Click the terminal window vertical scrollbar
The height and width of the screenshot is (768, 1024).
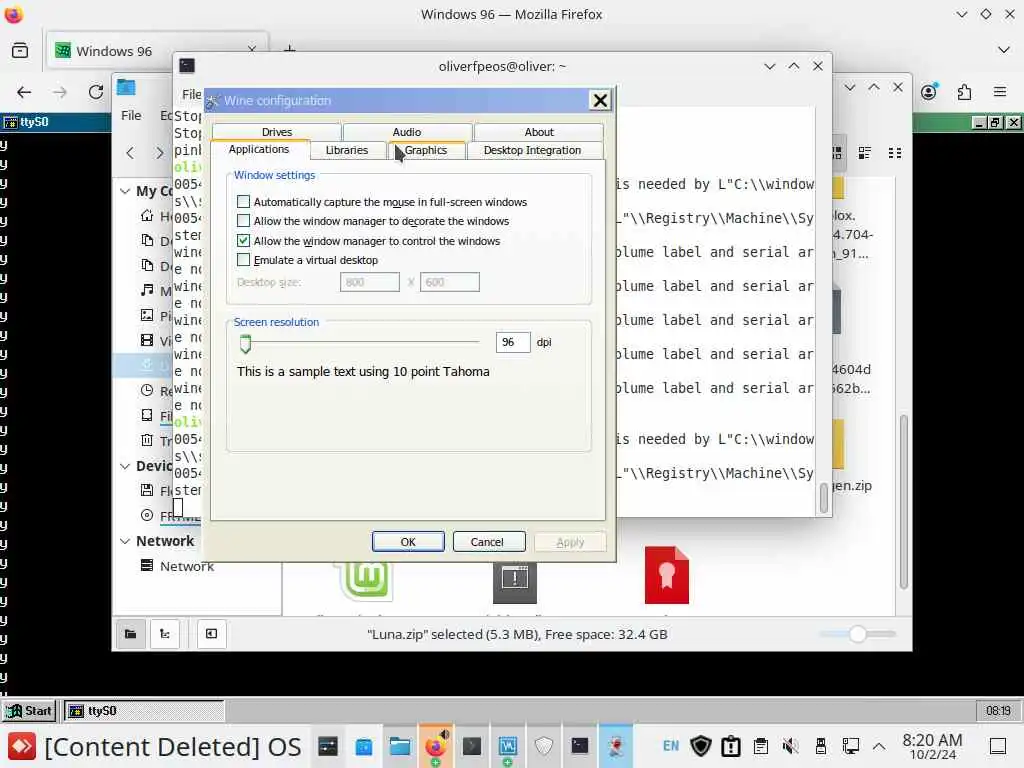(824, 498)
